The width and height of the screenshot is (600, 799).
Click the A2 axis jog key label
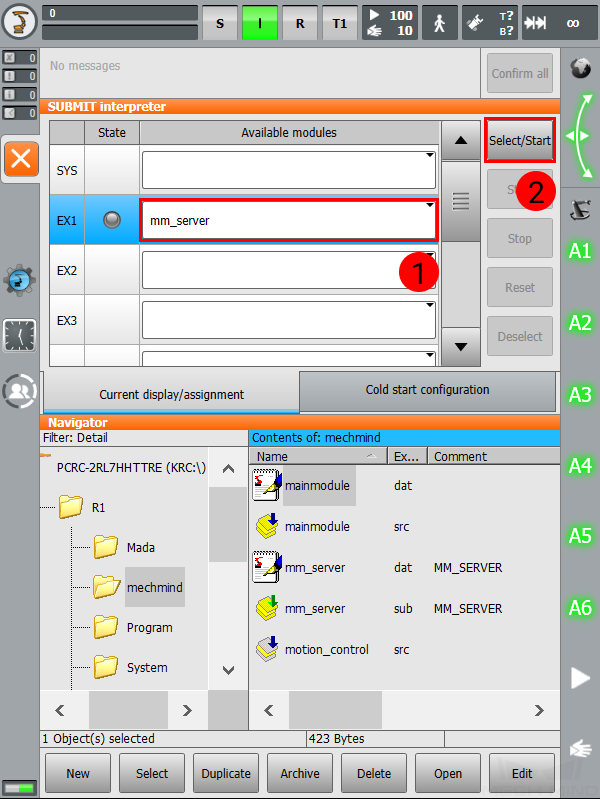point(580,323)
